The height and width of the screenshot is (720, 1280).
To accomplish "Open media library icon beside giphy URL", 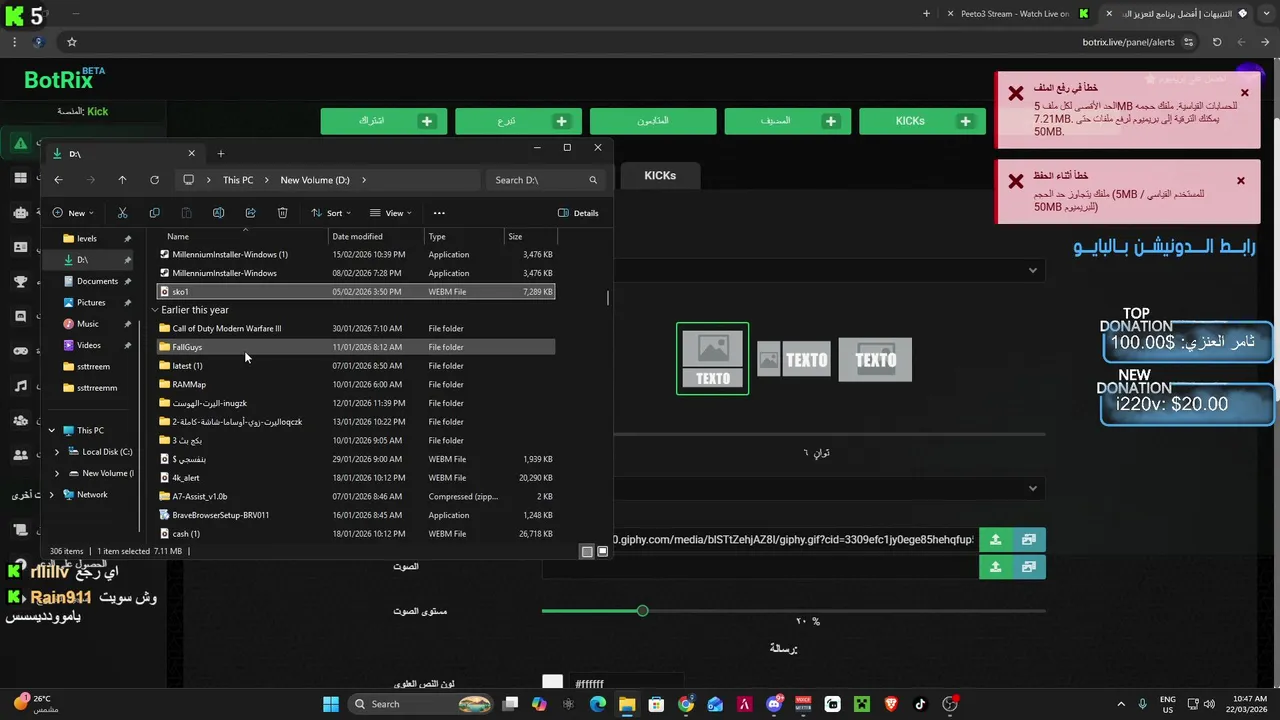I will click(x=1029, y=540).
